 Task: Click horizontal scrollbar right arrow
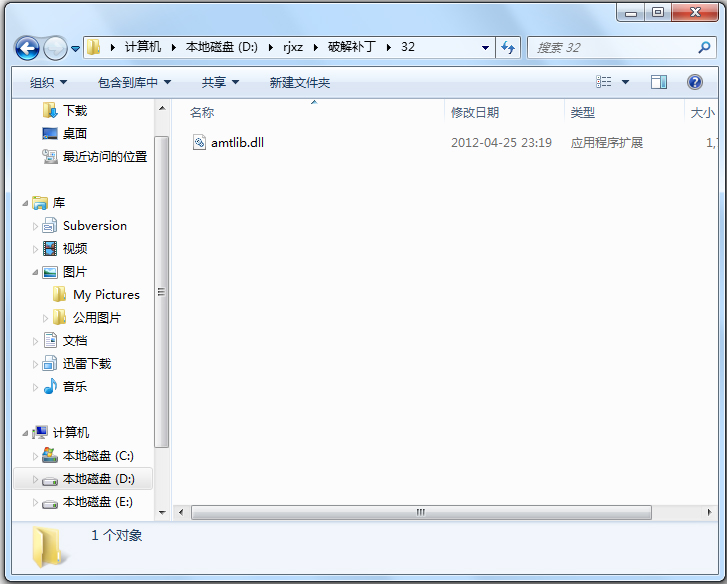point(709,512)
